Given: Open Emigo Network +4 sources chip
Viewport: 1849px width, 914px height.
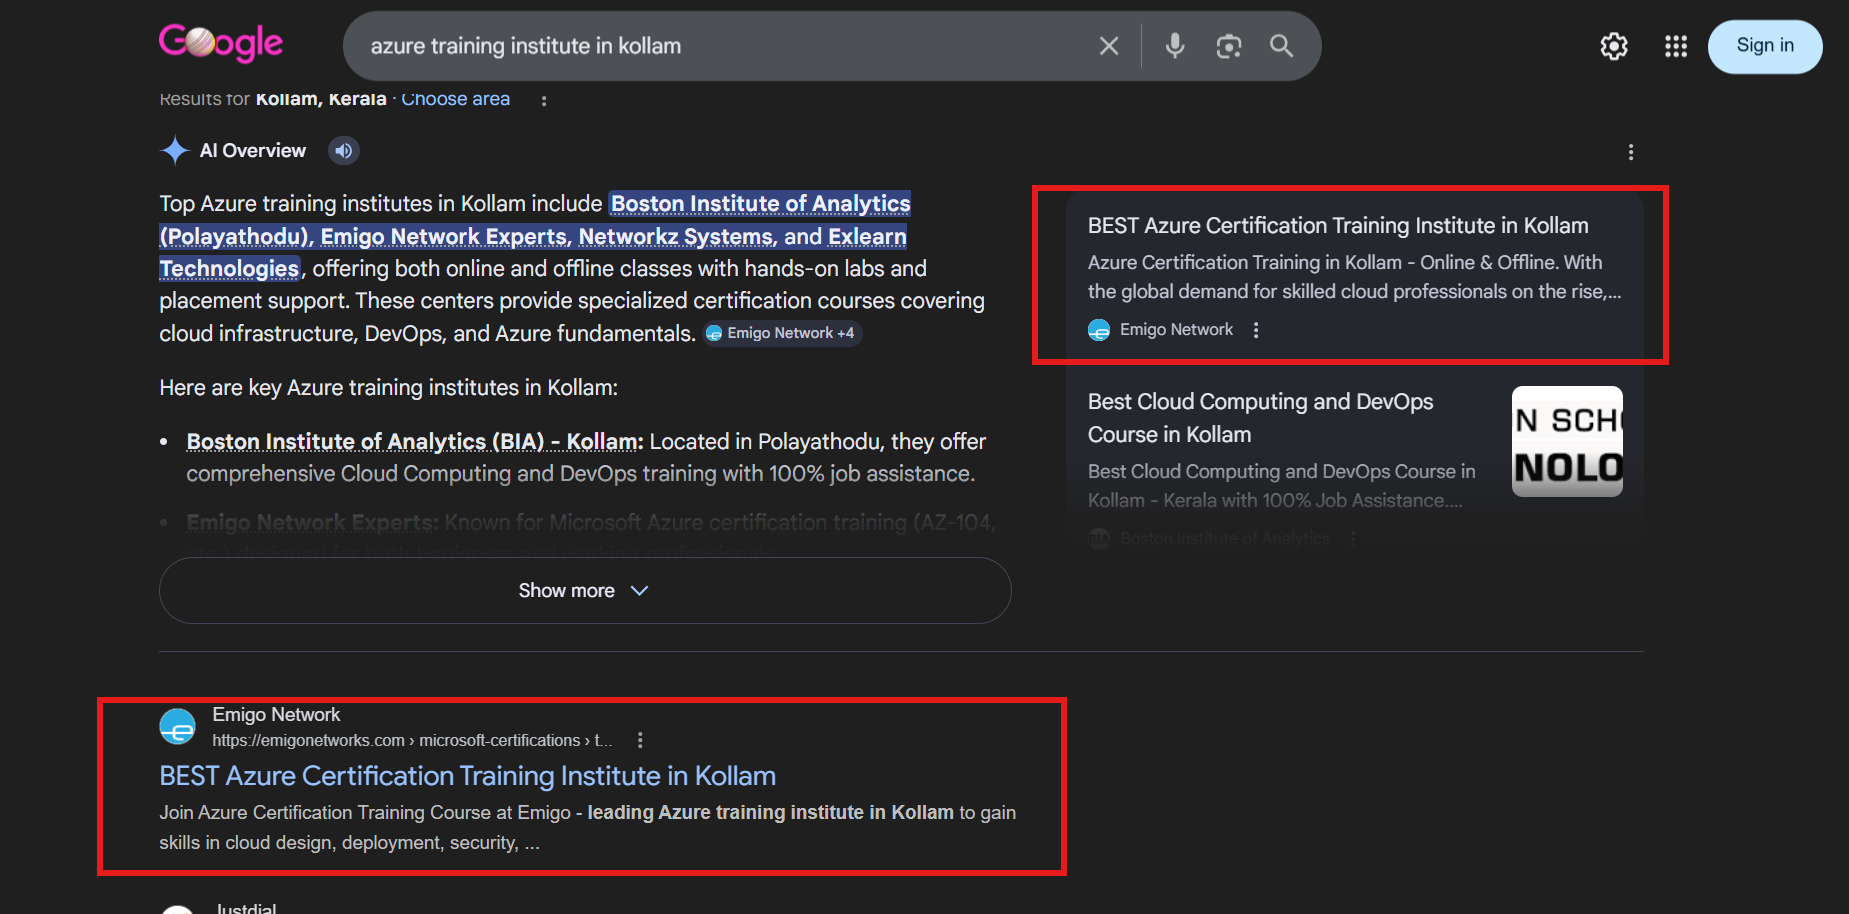Looking at the screenshot, I should pyautogui.click(x=781, y=333).
